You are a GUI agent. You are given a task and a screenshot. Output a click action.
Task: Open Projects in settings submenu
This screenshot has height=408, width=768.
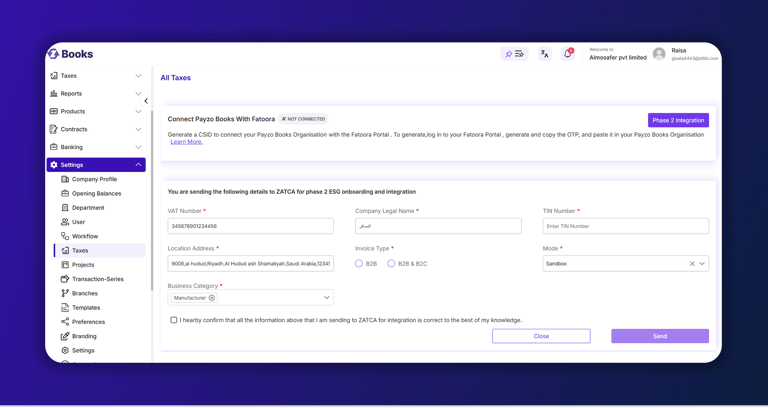[83, 265]
